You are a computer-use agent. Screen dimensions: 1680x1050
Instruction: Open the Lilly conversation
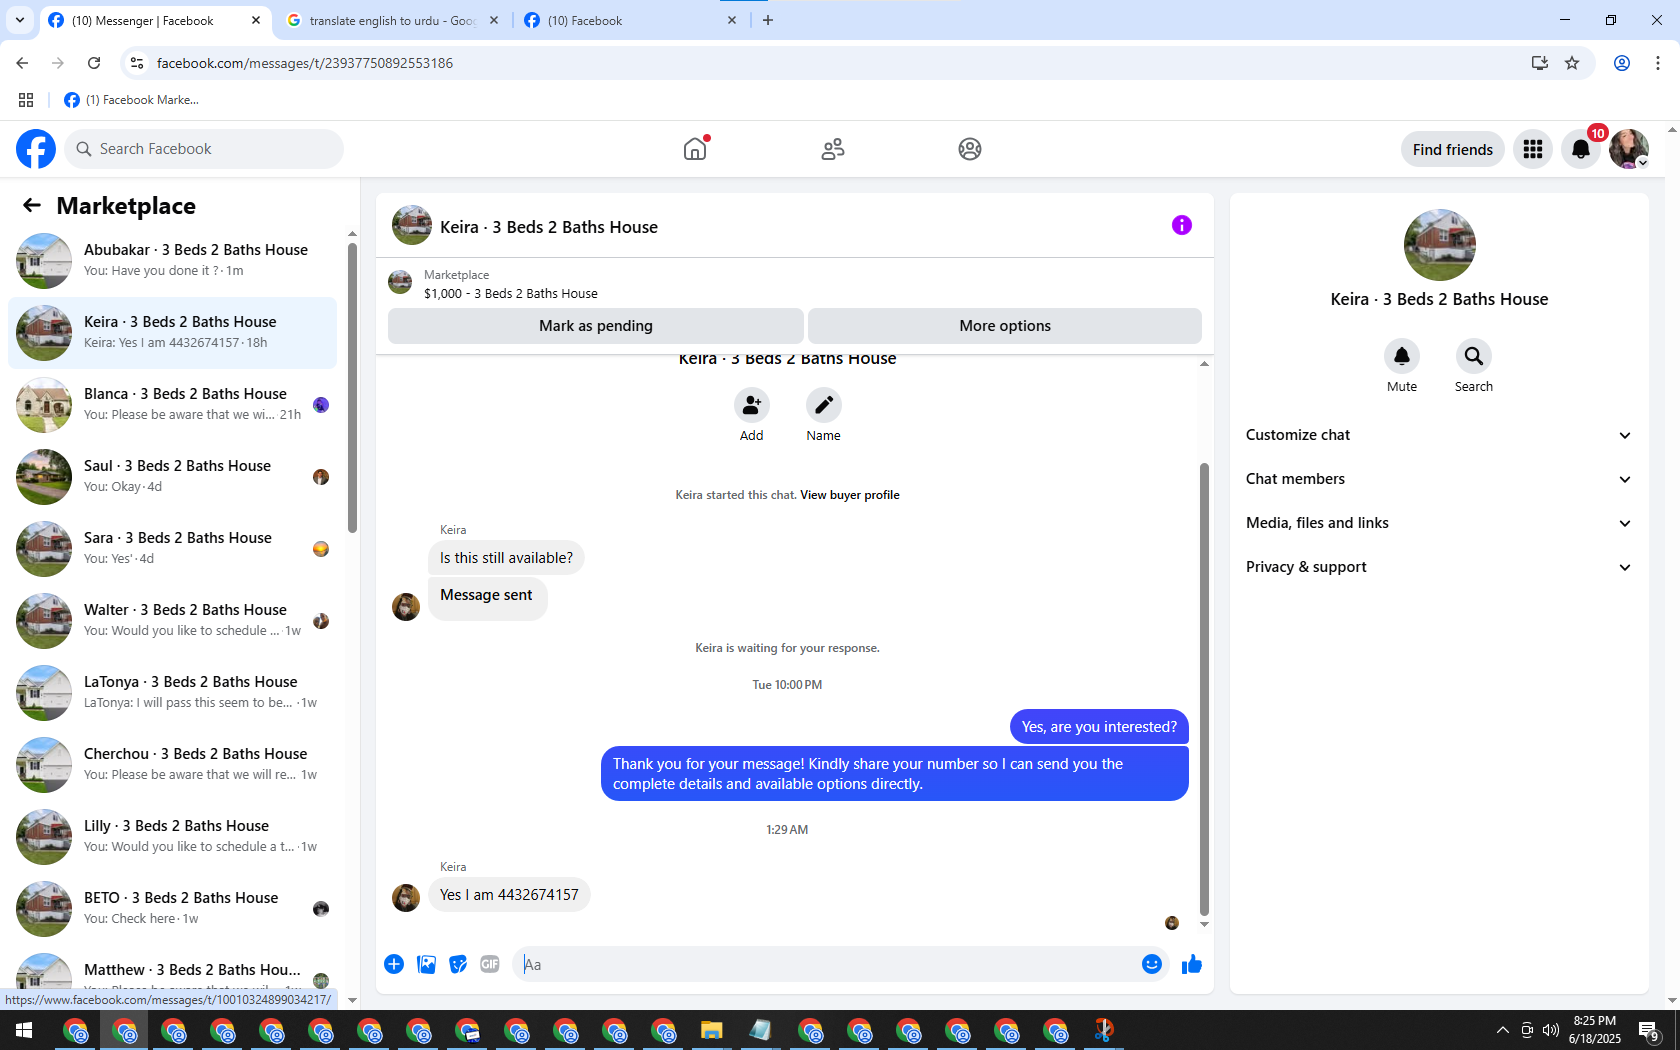(x=172, y=836)
